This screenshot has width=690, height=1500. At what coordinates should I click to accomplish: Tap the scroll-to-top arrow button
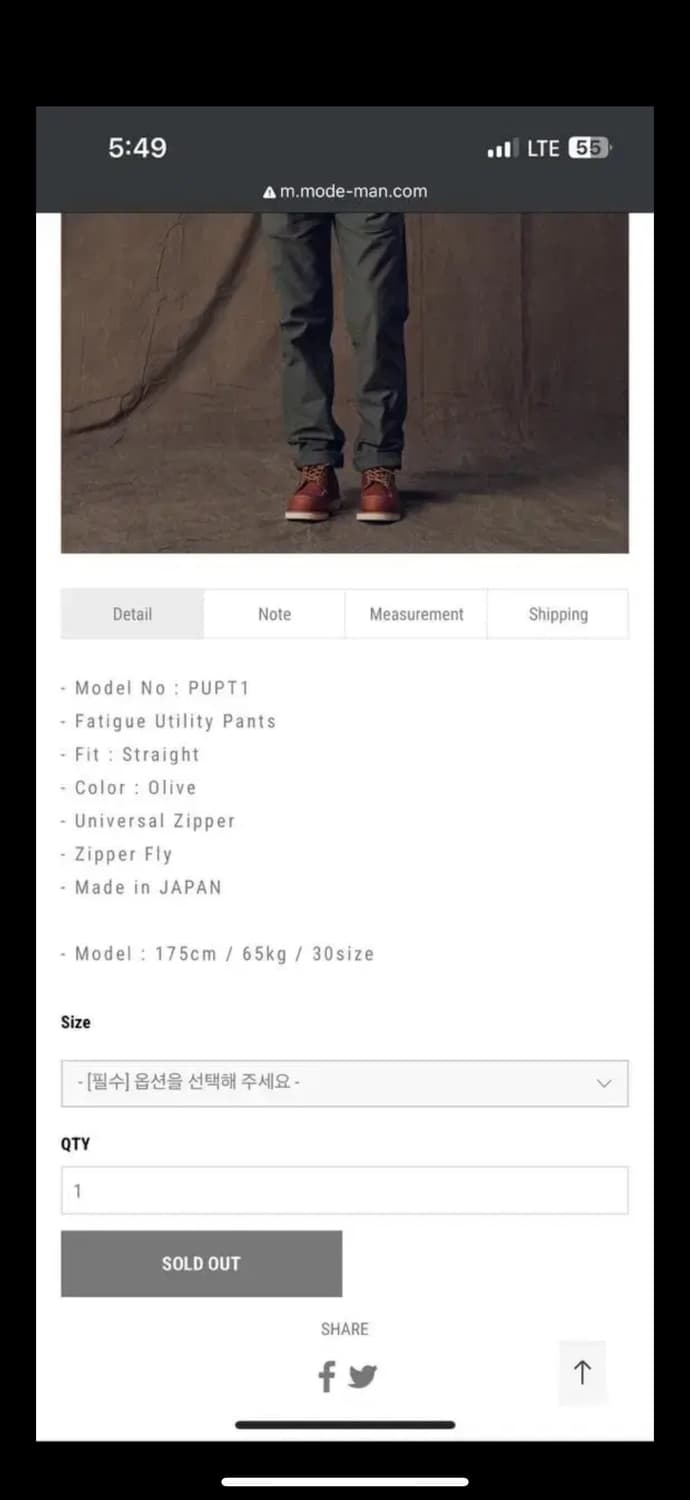pos(582,1372)
